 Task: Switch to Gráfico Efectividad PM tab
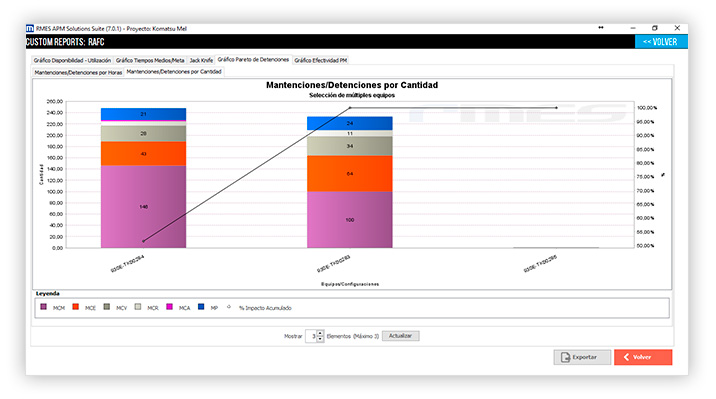click(321, 60)
